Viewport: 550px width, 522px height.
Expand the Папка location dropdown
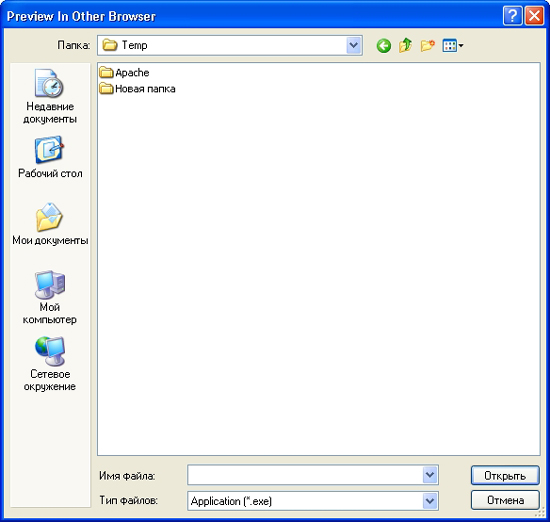[x=354, y=46]
